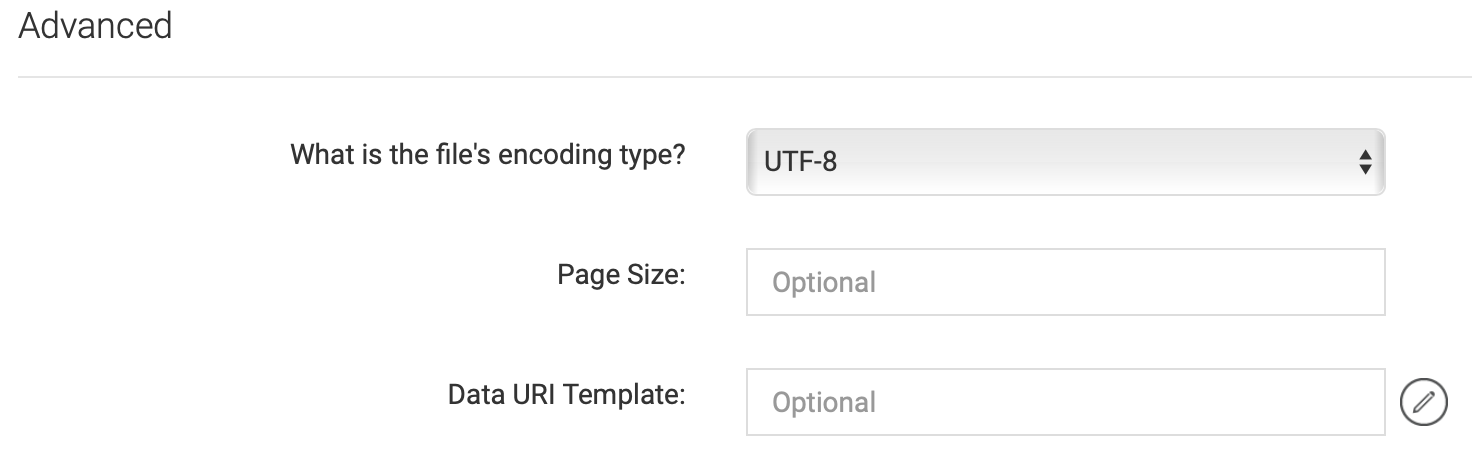Click the "Data URI Template:" label

pyautogui.click(x=566, y=395)
